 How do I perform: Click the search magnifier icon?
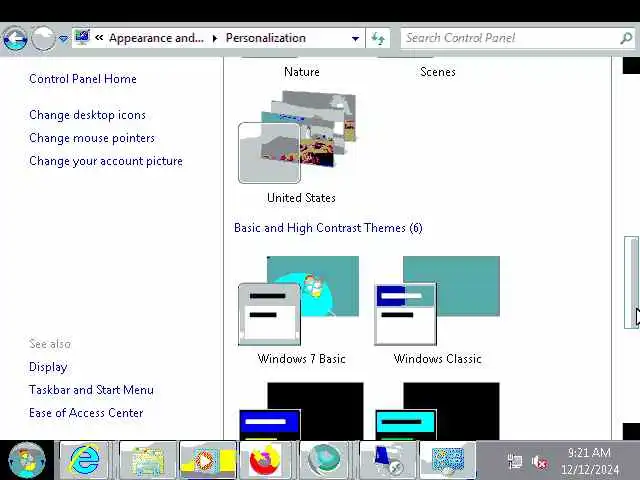(x=627, y=38)
